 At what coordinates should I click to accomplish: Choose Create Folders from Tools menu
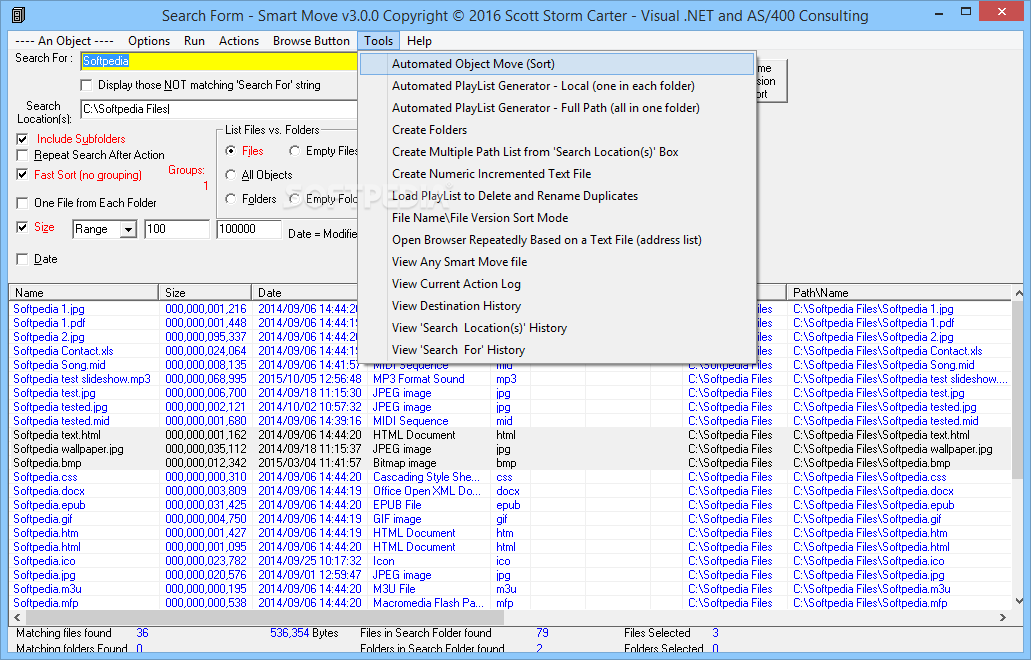557,130
